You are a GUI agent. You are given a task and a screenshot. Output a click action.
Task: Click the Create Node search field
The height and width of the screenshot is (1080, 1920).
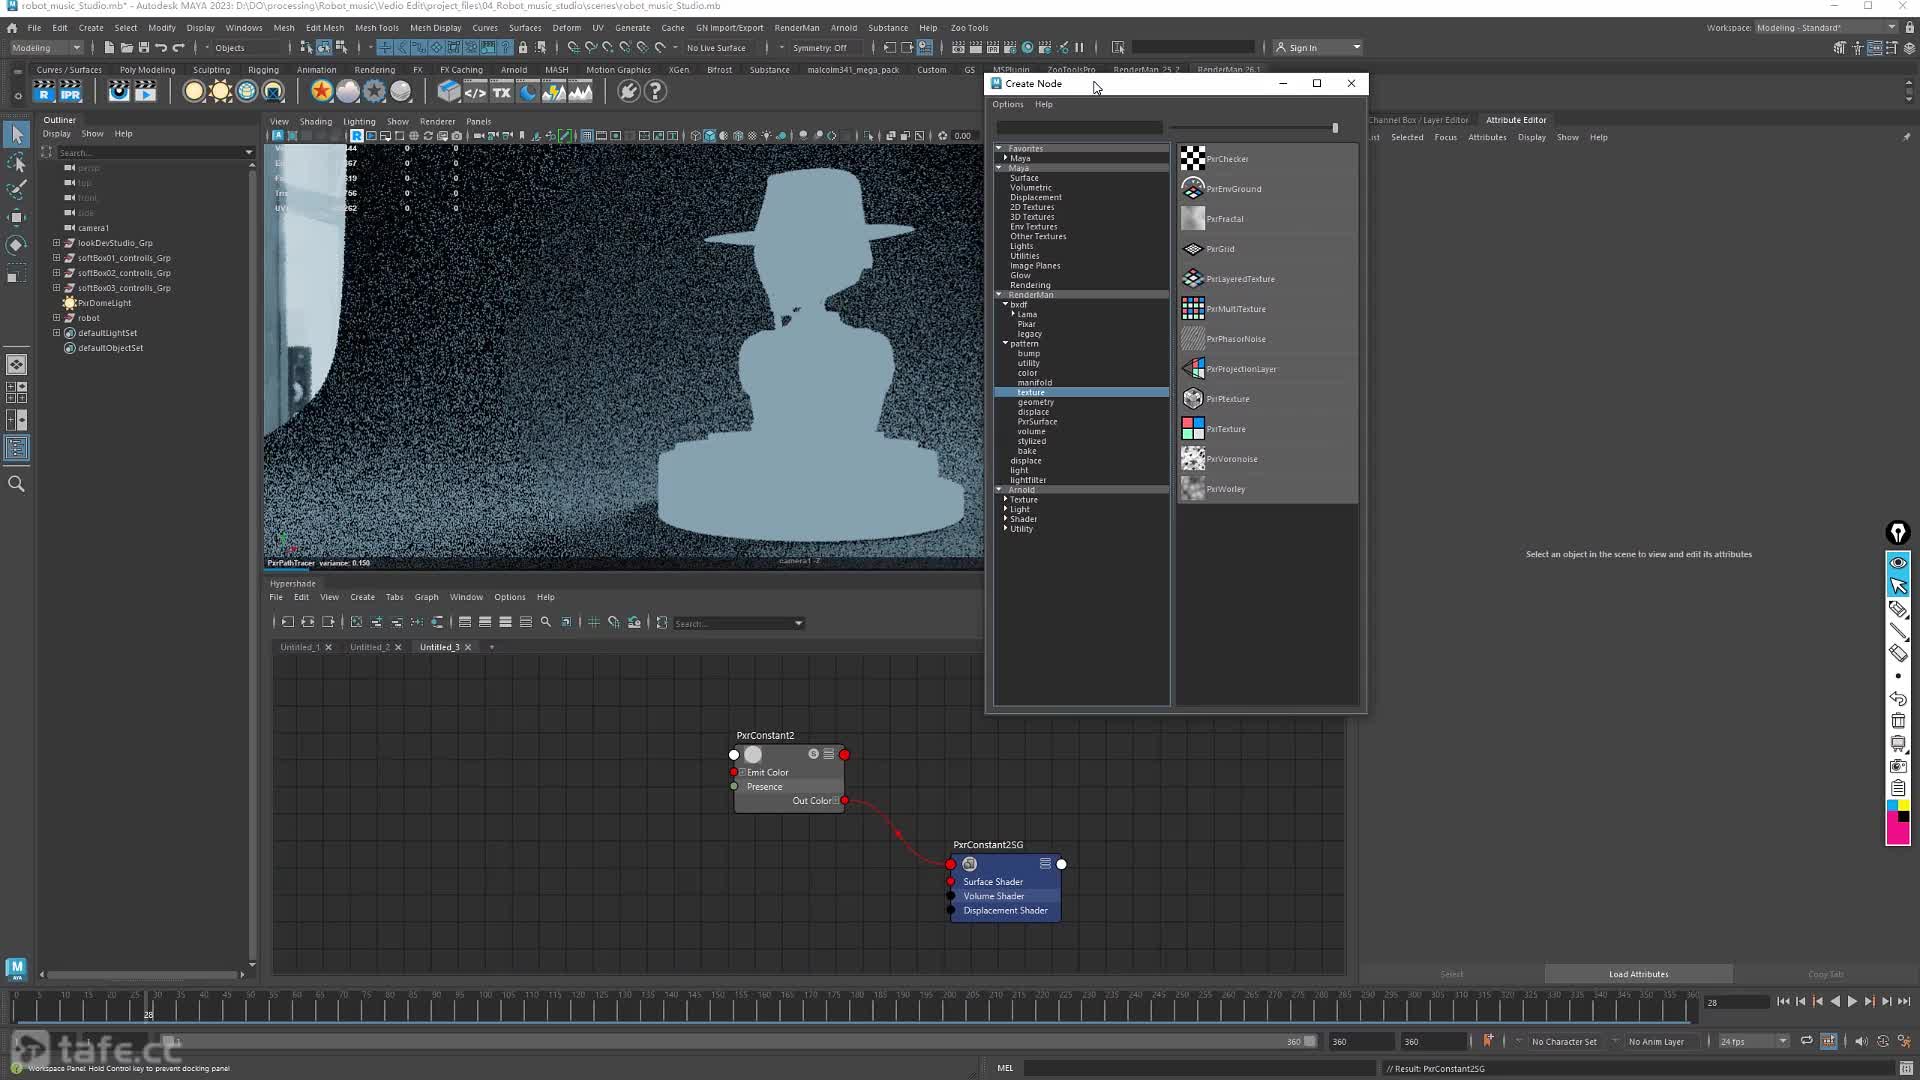click(1079, 128)
